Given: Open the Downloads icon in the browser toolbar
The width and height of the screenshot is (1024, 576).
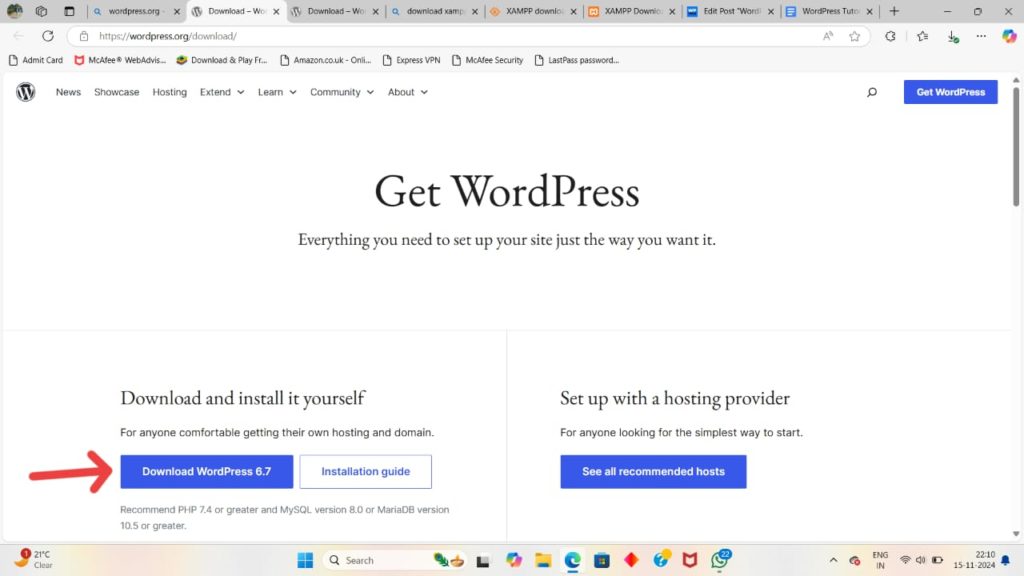Looking at the screenshot, I should click(x=953, y=37).
